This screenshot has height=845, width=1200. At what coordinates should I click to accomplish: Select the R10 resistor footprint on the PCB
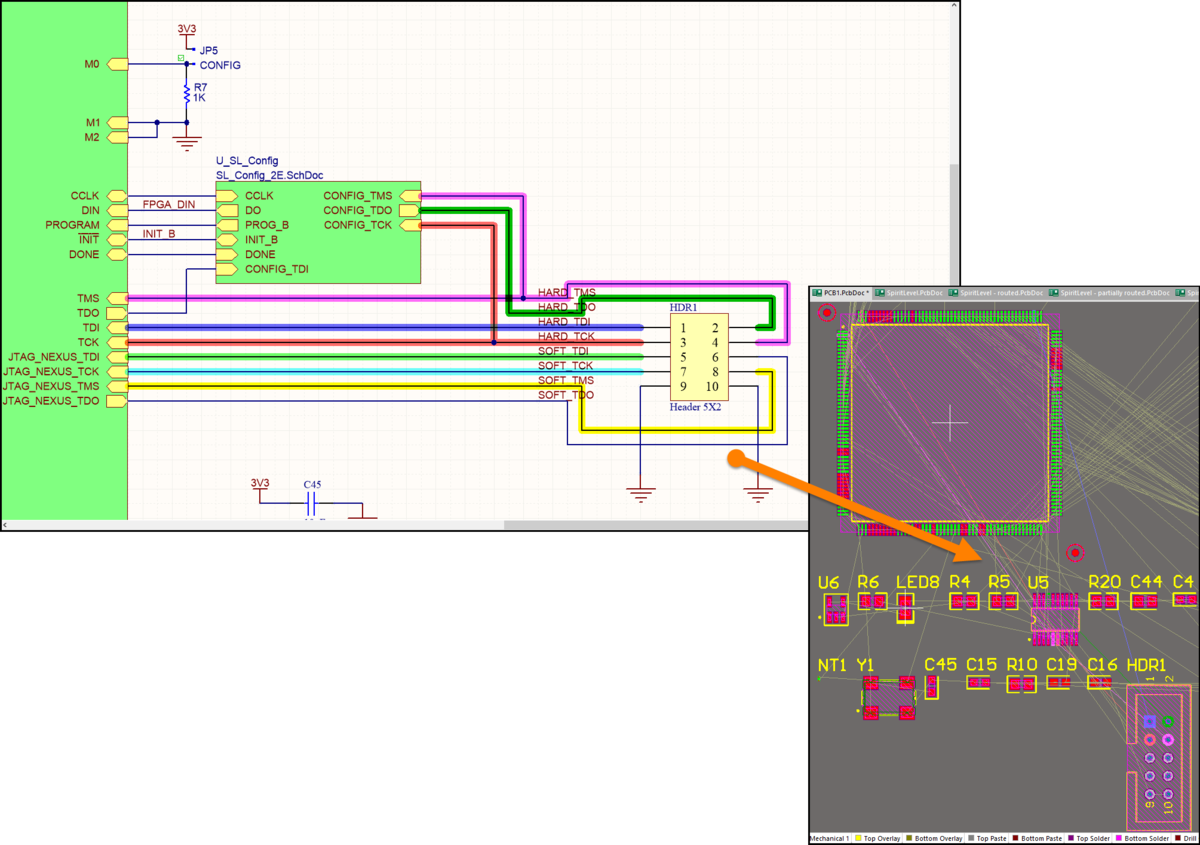[1022, 684]
